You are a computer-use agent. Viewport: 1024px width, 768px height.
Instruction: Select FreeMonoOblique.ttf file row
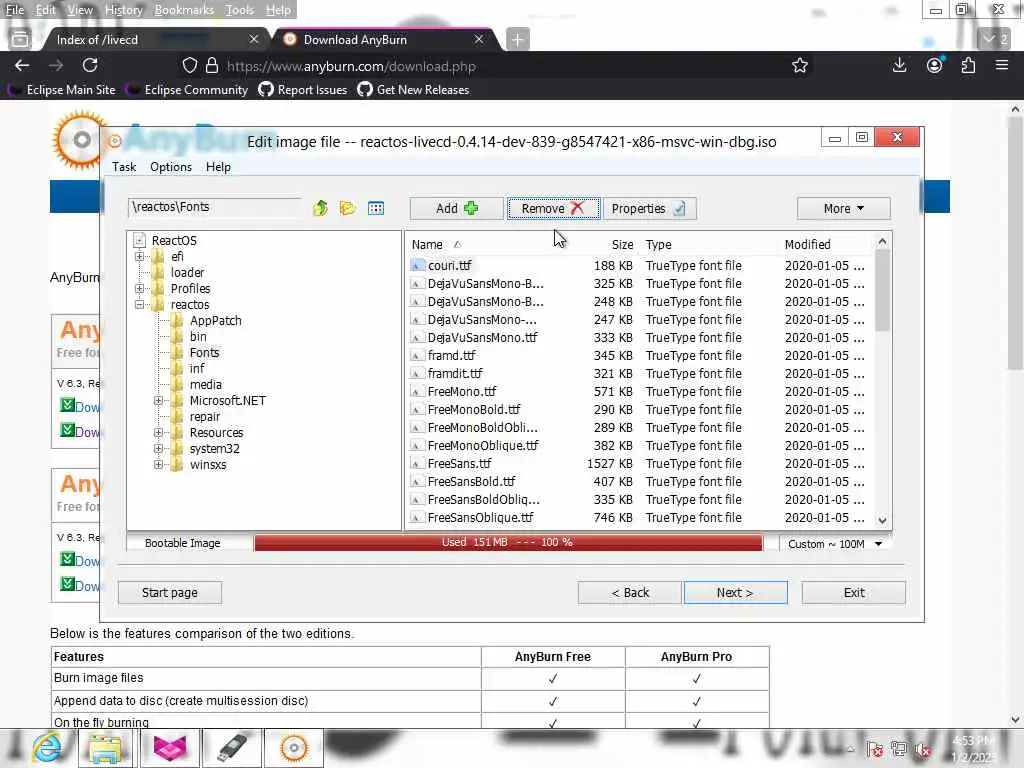point(640,445)
